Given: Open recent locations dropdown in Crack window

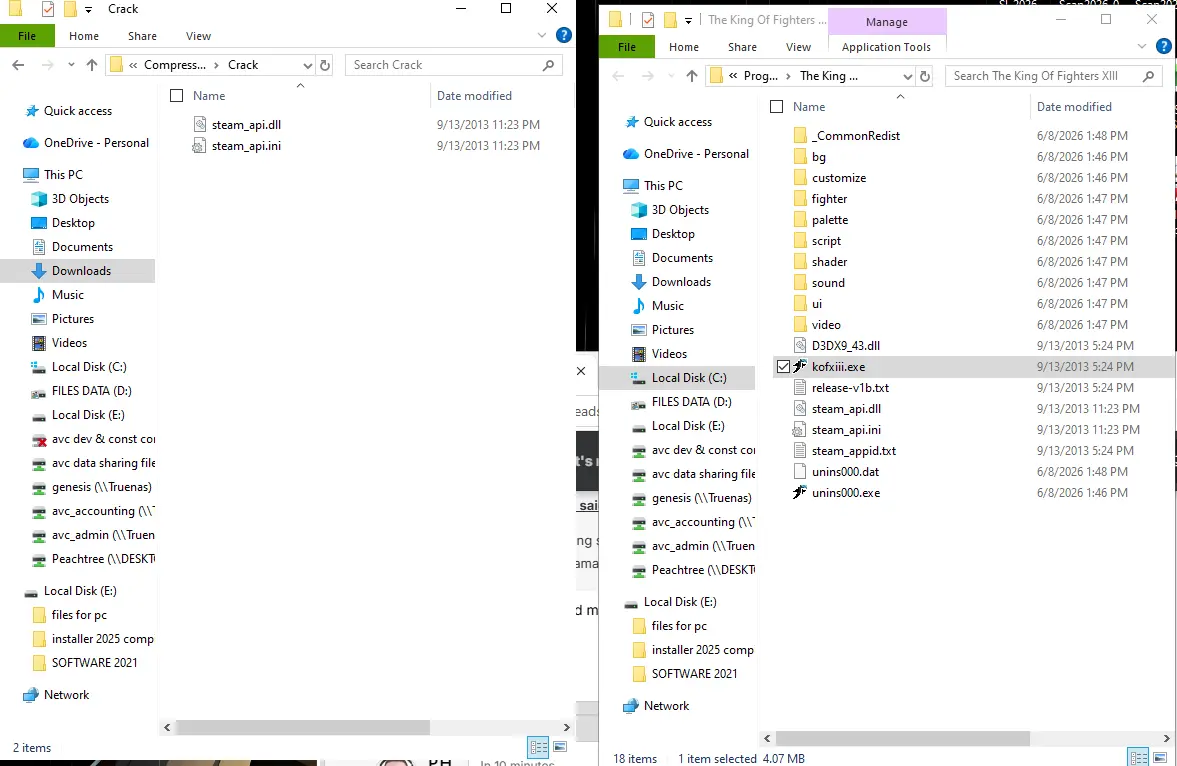Looking at the screenshot, I should (71, 65).
